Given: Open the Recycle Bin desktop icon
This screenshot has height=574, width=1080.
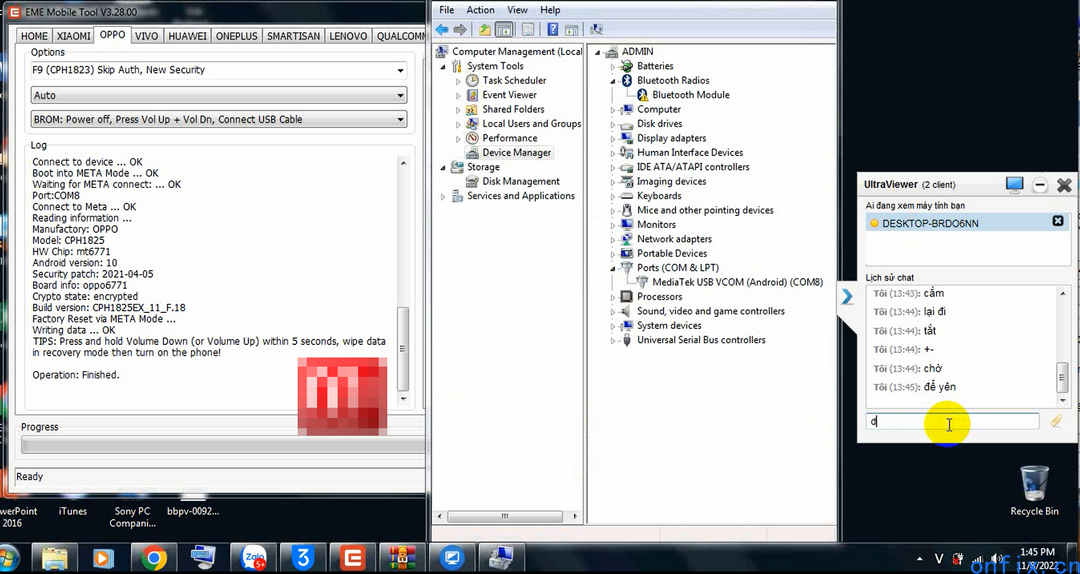Looking at the screenshot, I should 1034,490.
